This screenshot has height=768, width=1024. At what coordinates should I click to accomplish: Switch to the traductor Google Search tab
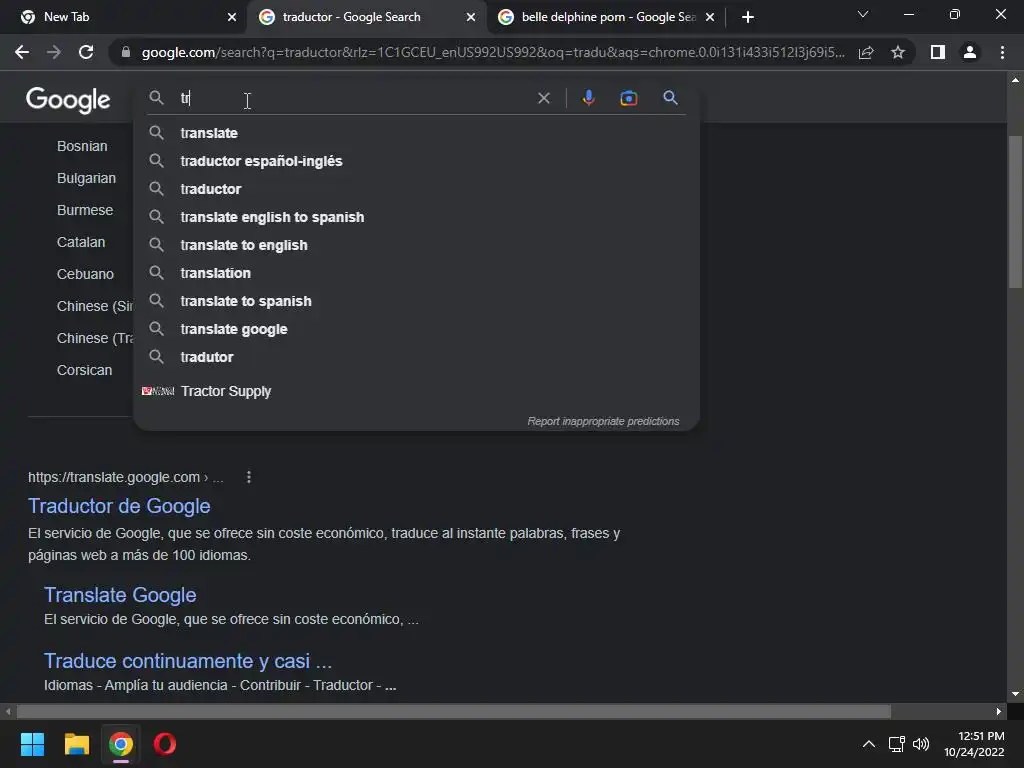pos(366,17)
